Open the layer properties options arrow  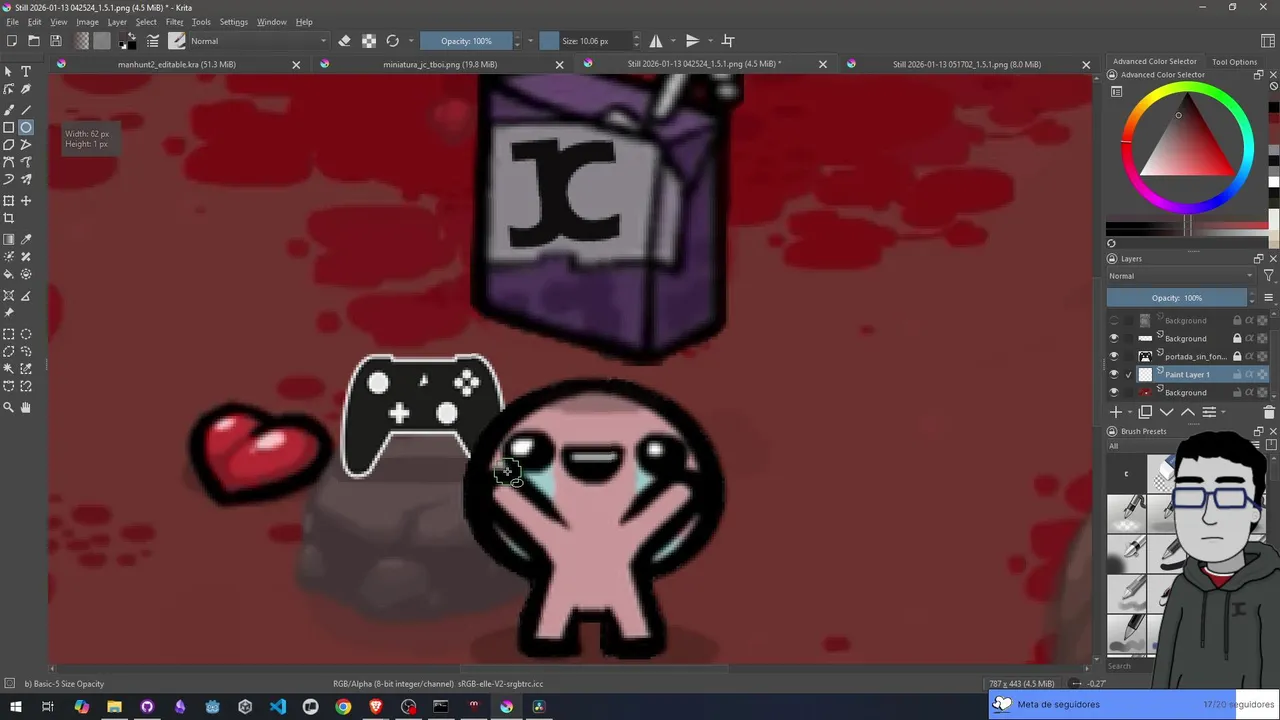[x=1223, y=412]
